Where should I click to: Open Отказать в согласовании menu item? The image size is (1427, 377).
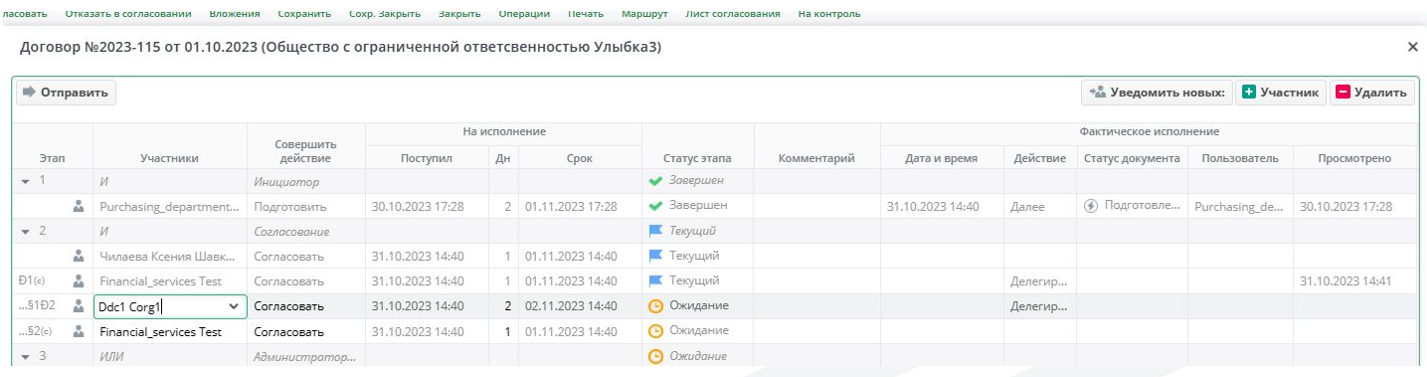[x=127, y=14]
